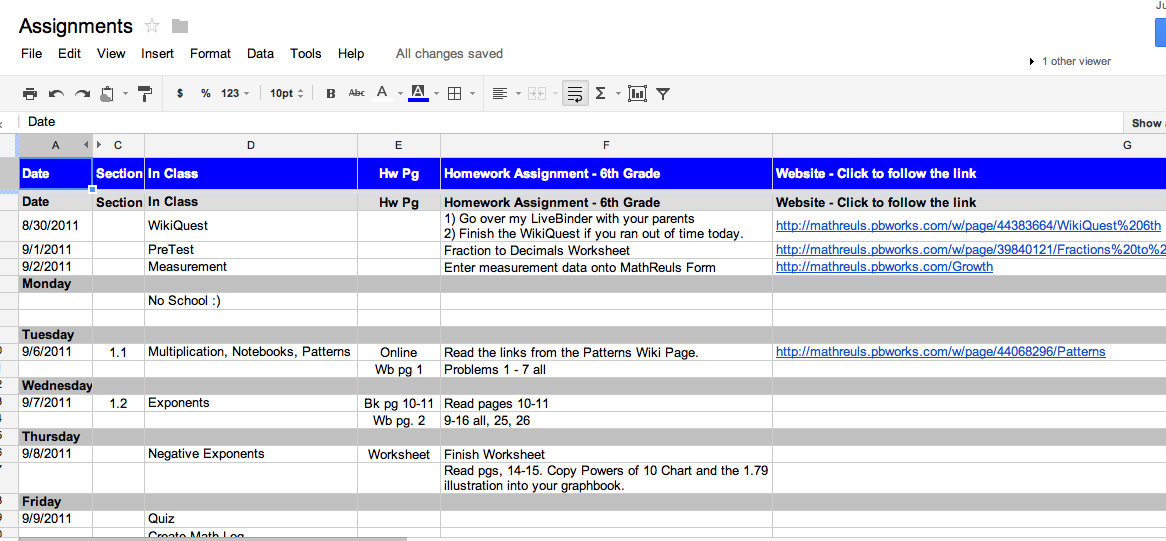Viewport: 1166px width, 541px height.
Task: Open the Format menu
Action: click(x=210, y=54)
